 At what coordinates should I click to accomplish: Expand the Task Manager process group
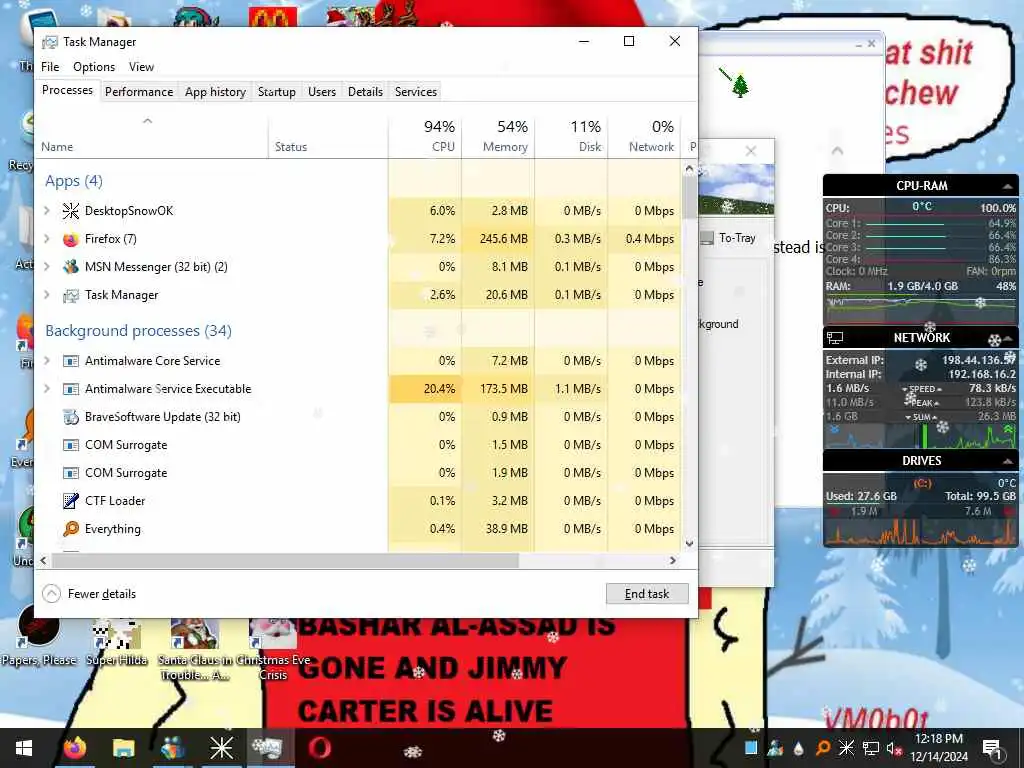point(47,295)
